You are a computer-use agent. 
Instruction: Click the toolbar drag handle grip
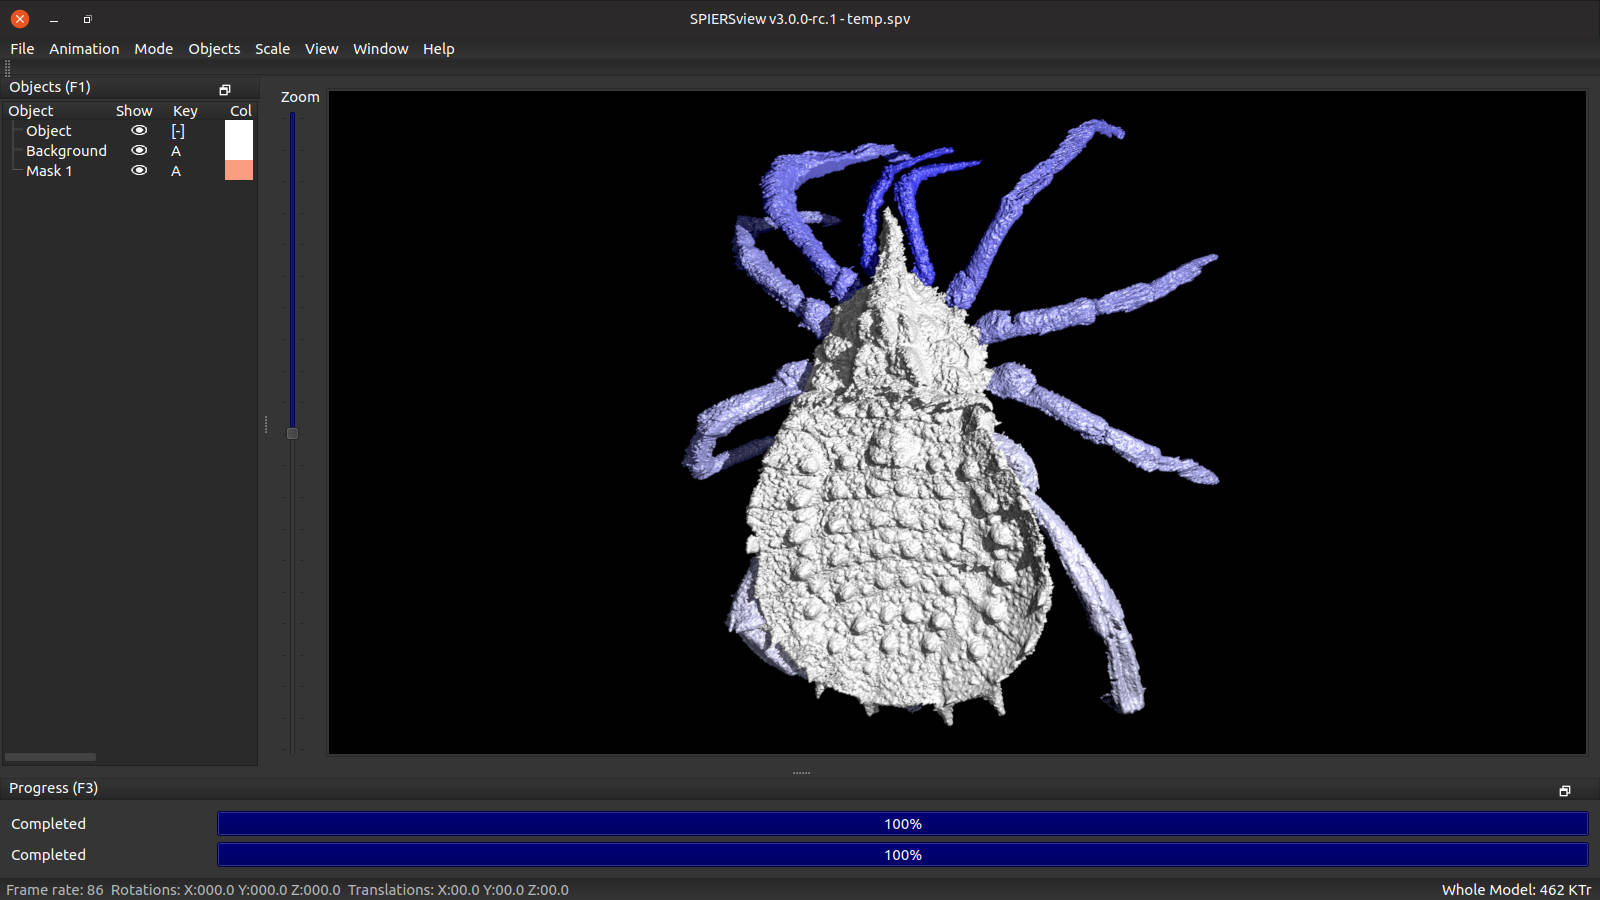(x=8, y=69)
